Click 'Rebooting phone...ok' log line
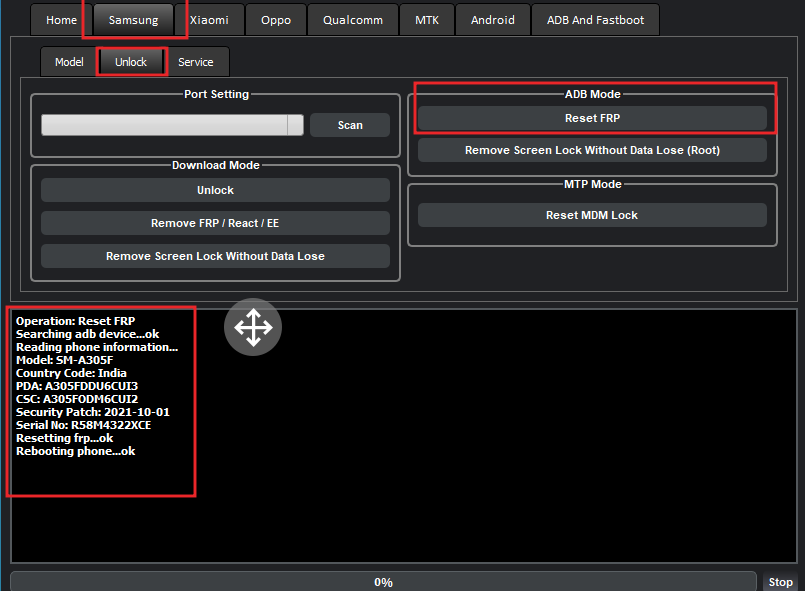This screenshot has height=591, width=805. 75,451
